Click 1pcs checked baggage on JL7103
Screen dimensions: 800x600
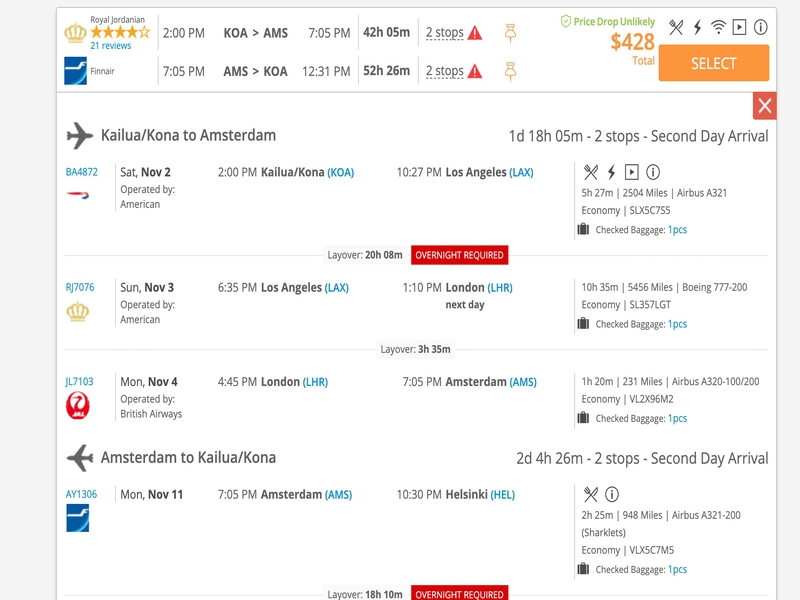[x=678, y=418]
